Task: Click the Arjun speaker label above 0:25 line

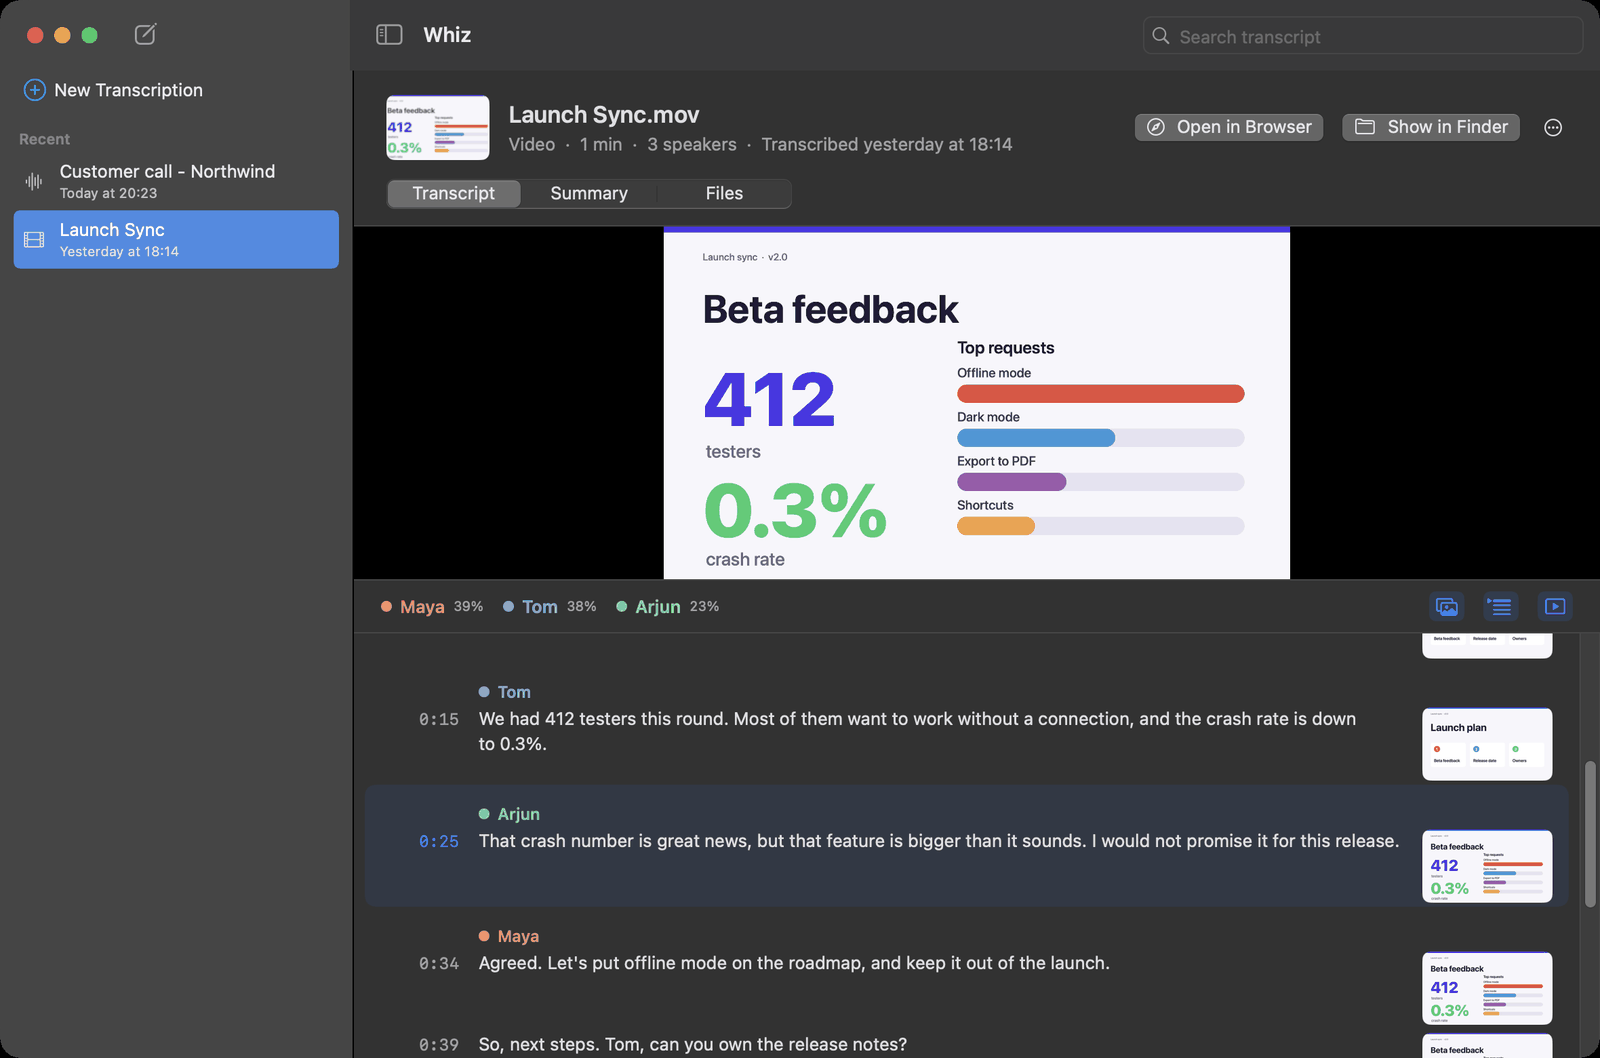Action: coord(509,814)
